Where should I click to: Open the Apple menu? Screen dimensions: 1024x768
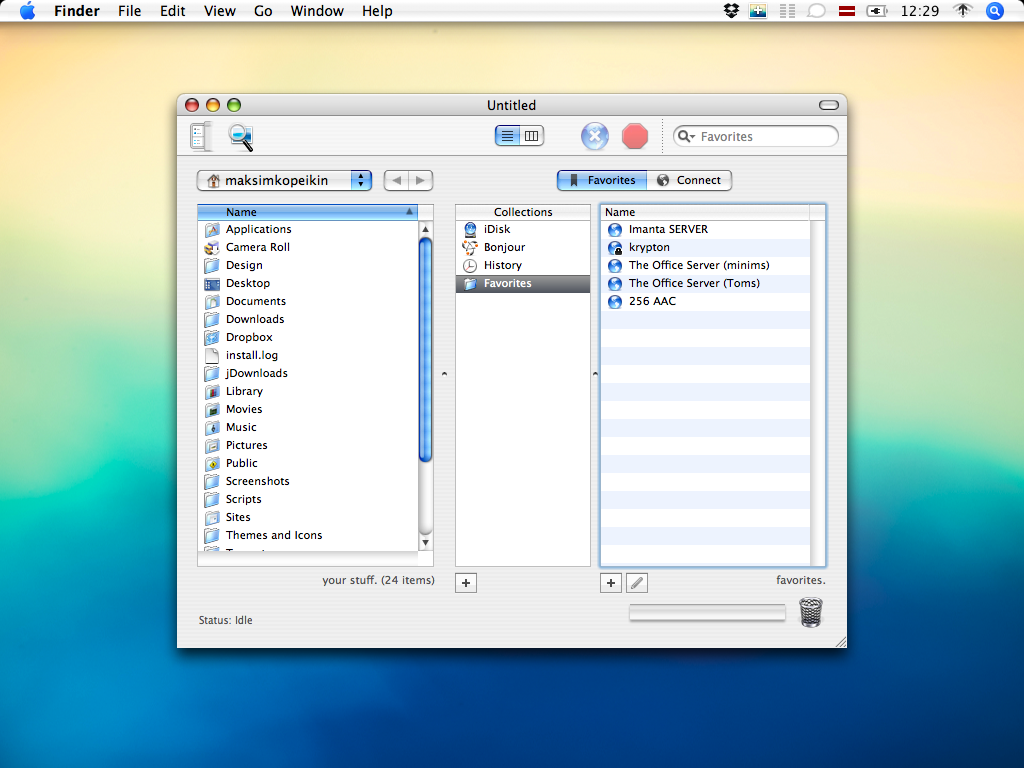pos(27,11)
